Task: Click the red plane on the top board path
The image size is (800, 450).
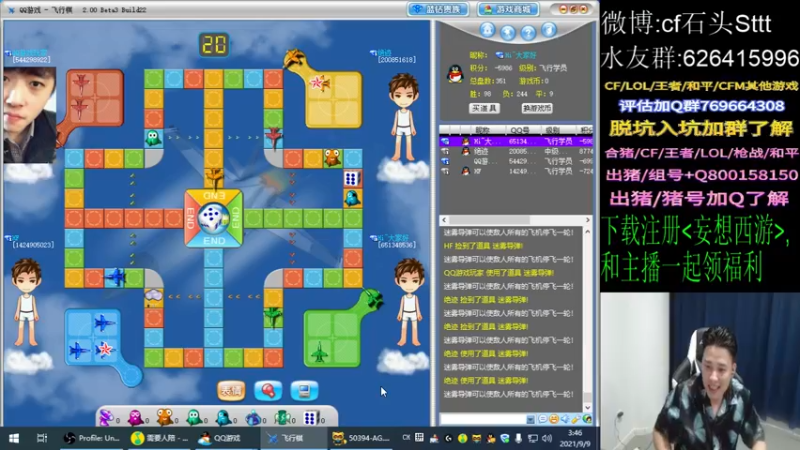Action: [x=273, y=137]
